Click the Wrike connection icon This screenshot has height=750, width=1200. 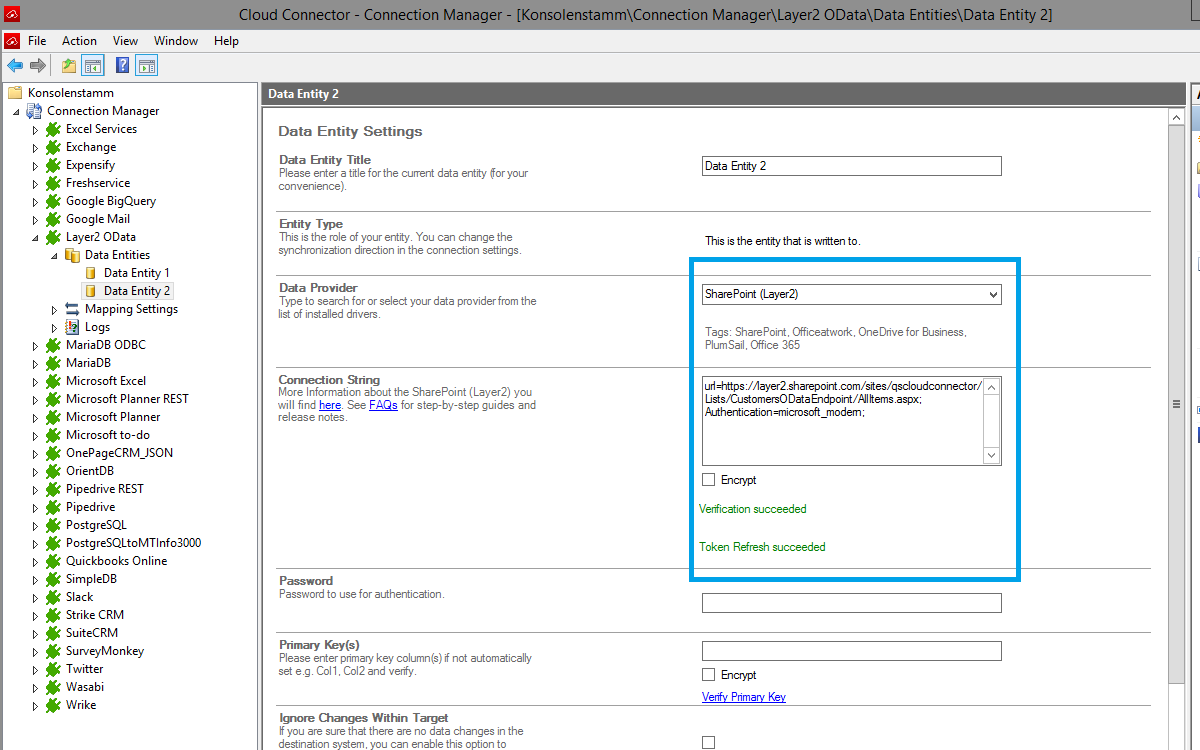(54, 705)
